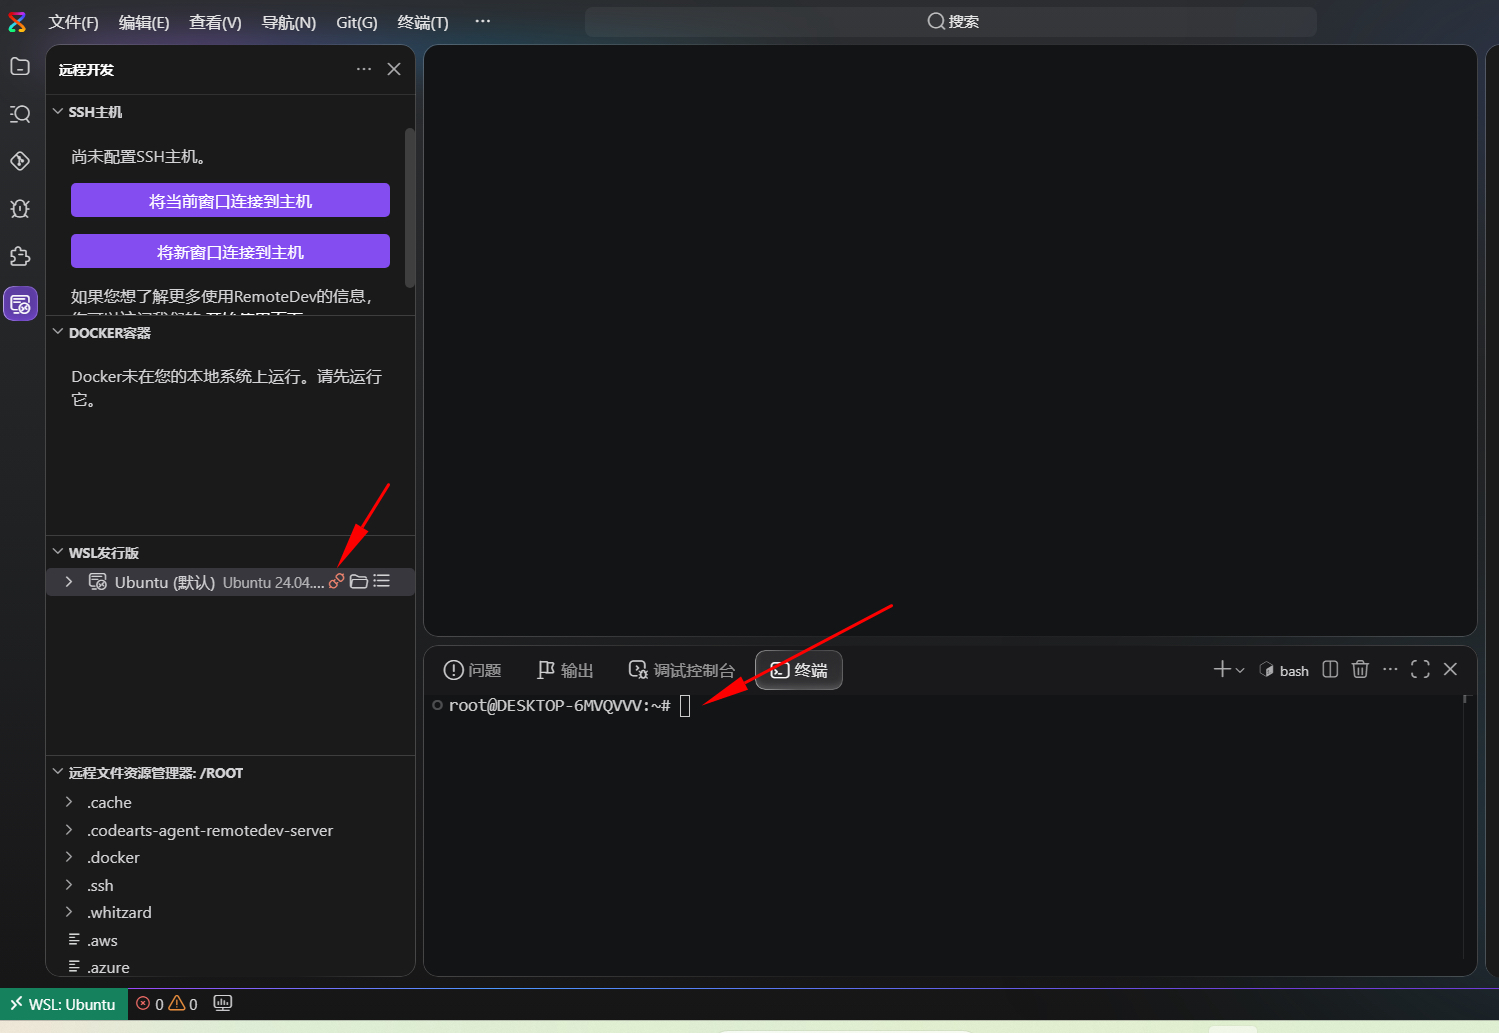1499x1033 pixels.
Task: Open more actions in 远程开发 panel header
Action: point(364,69)
